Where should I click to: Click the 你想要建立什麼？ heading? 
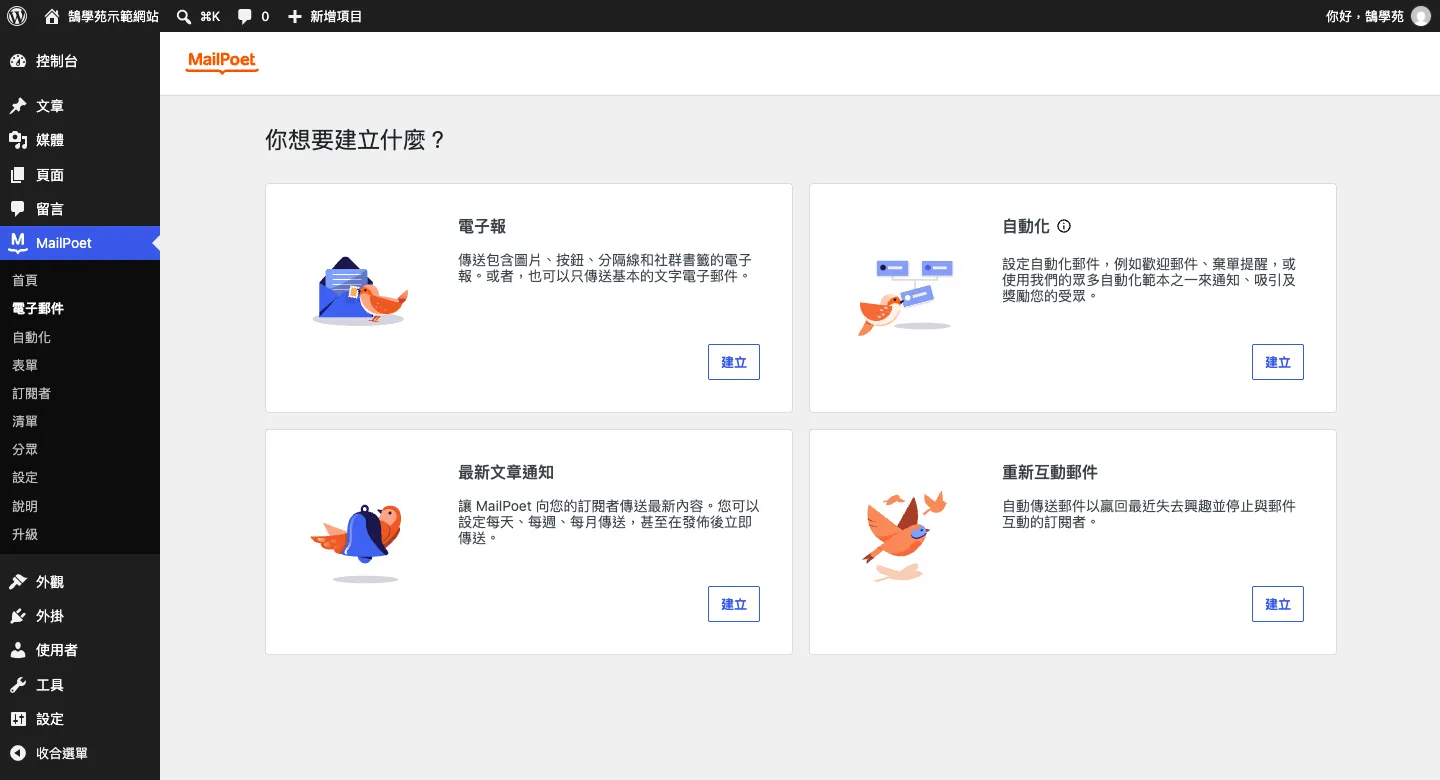coord(355,139)
